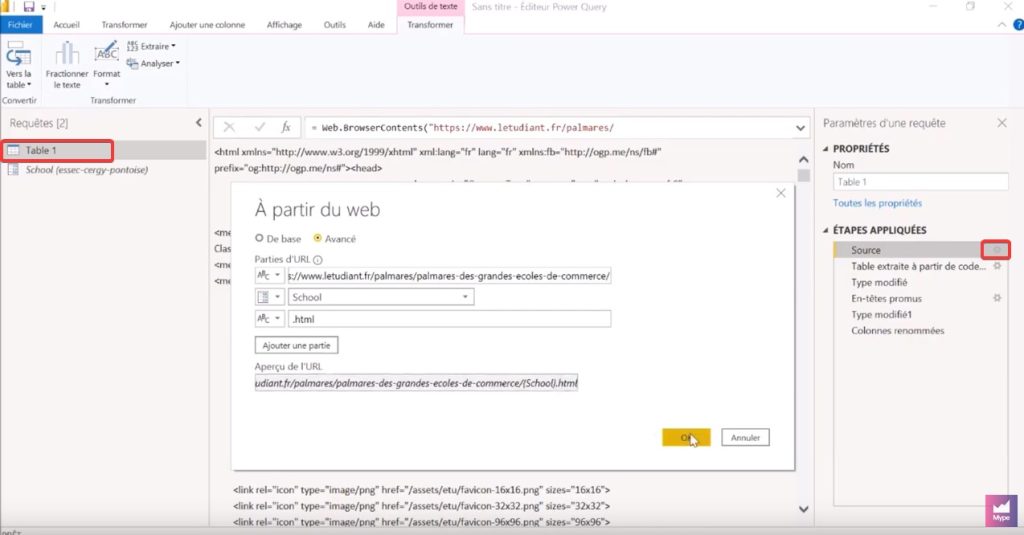
Task: Switch to the Ajouter une colonne tab
Action: 207,25
